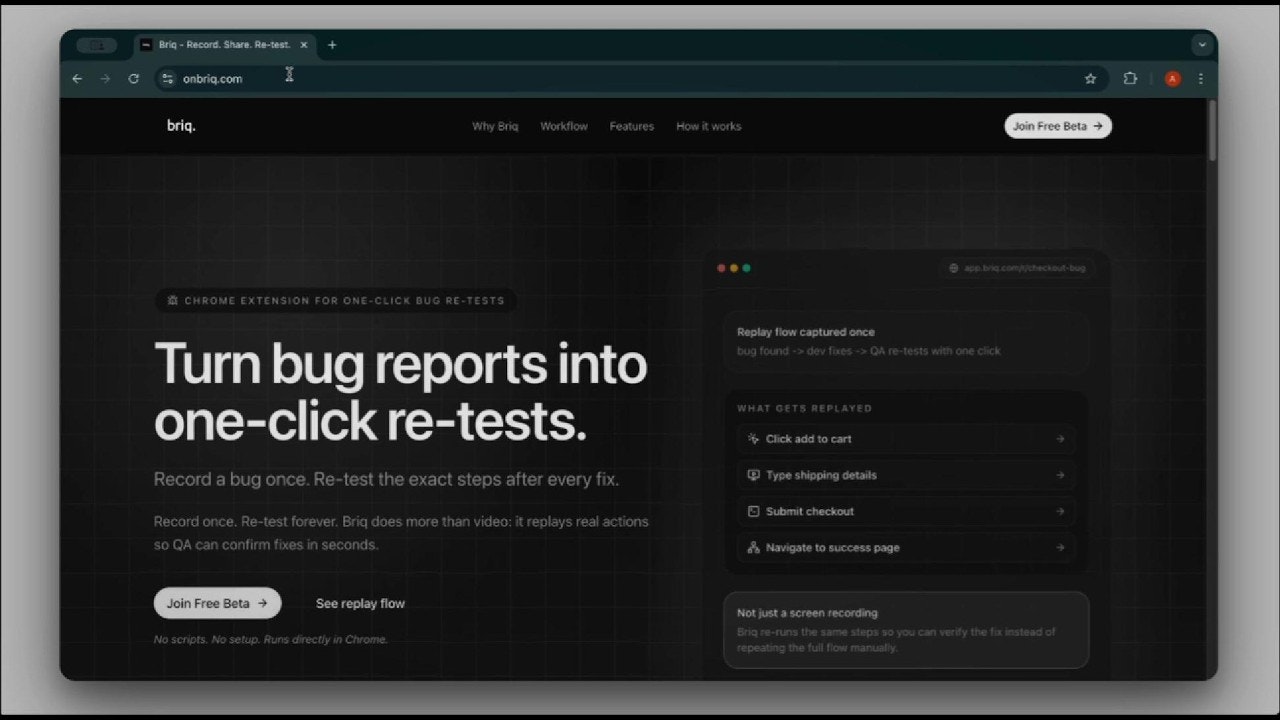Click arrow on Click add to cart row
Viewport: 1280px width, 720px height.
(1060, 439)
